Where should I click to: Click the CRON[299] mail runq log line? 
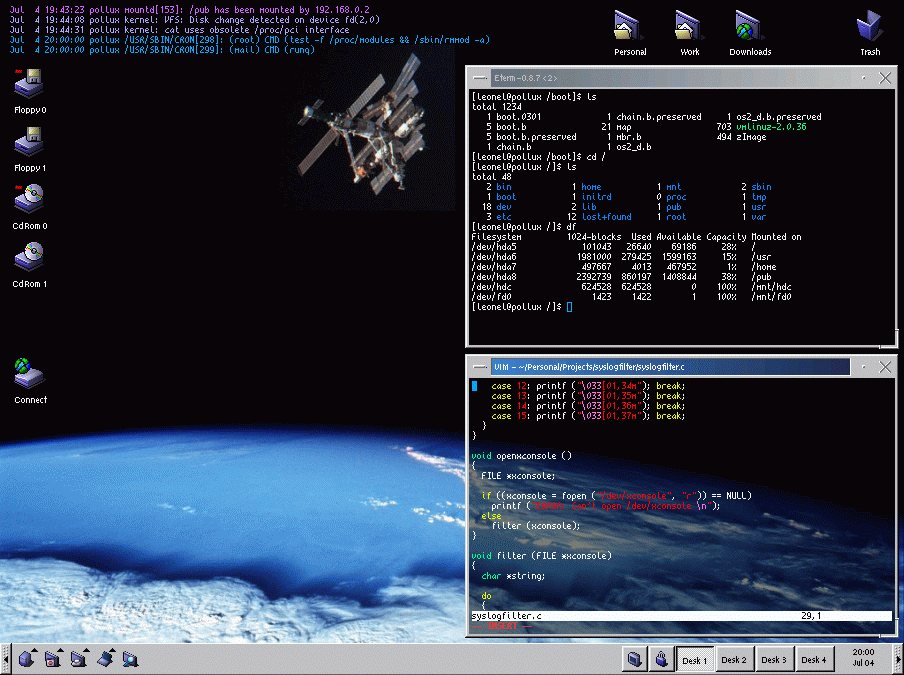click(162, 50)
